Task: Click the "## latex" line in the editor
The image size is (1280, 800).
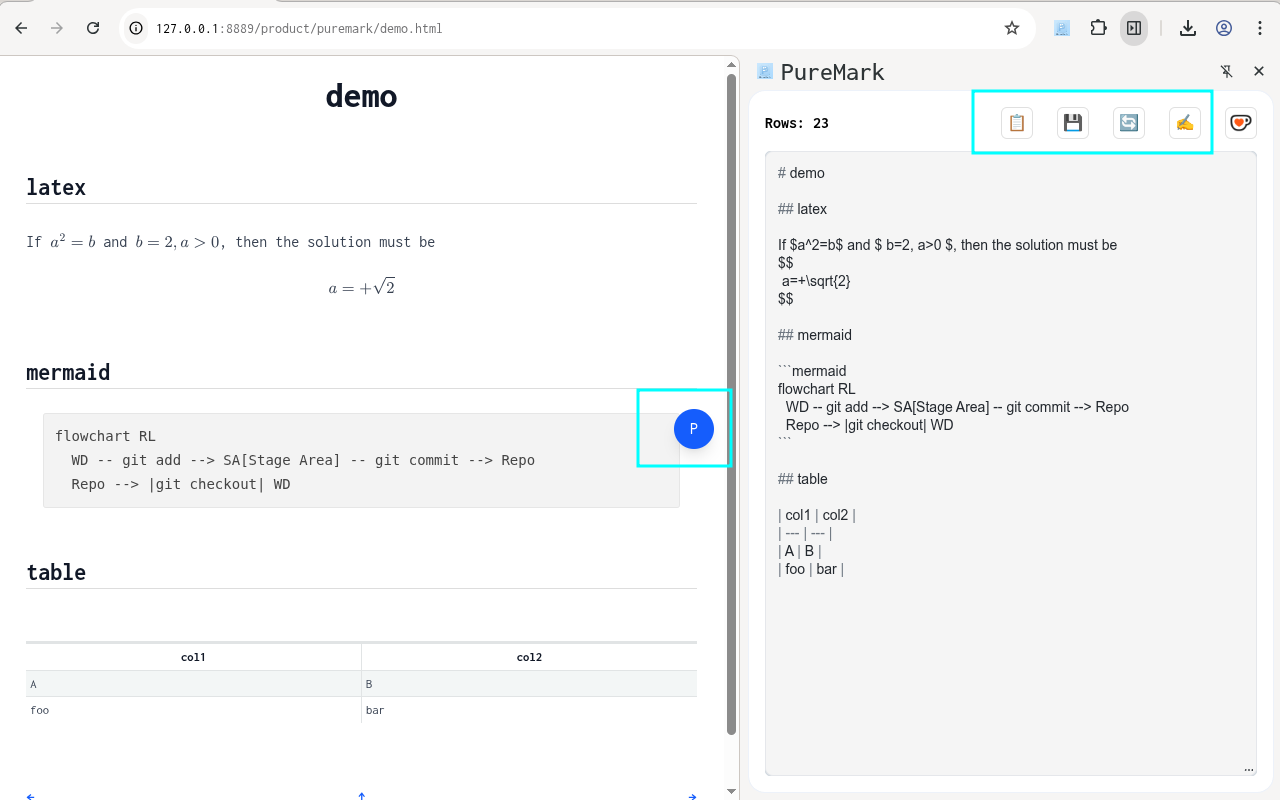Action: 802,209
